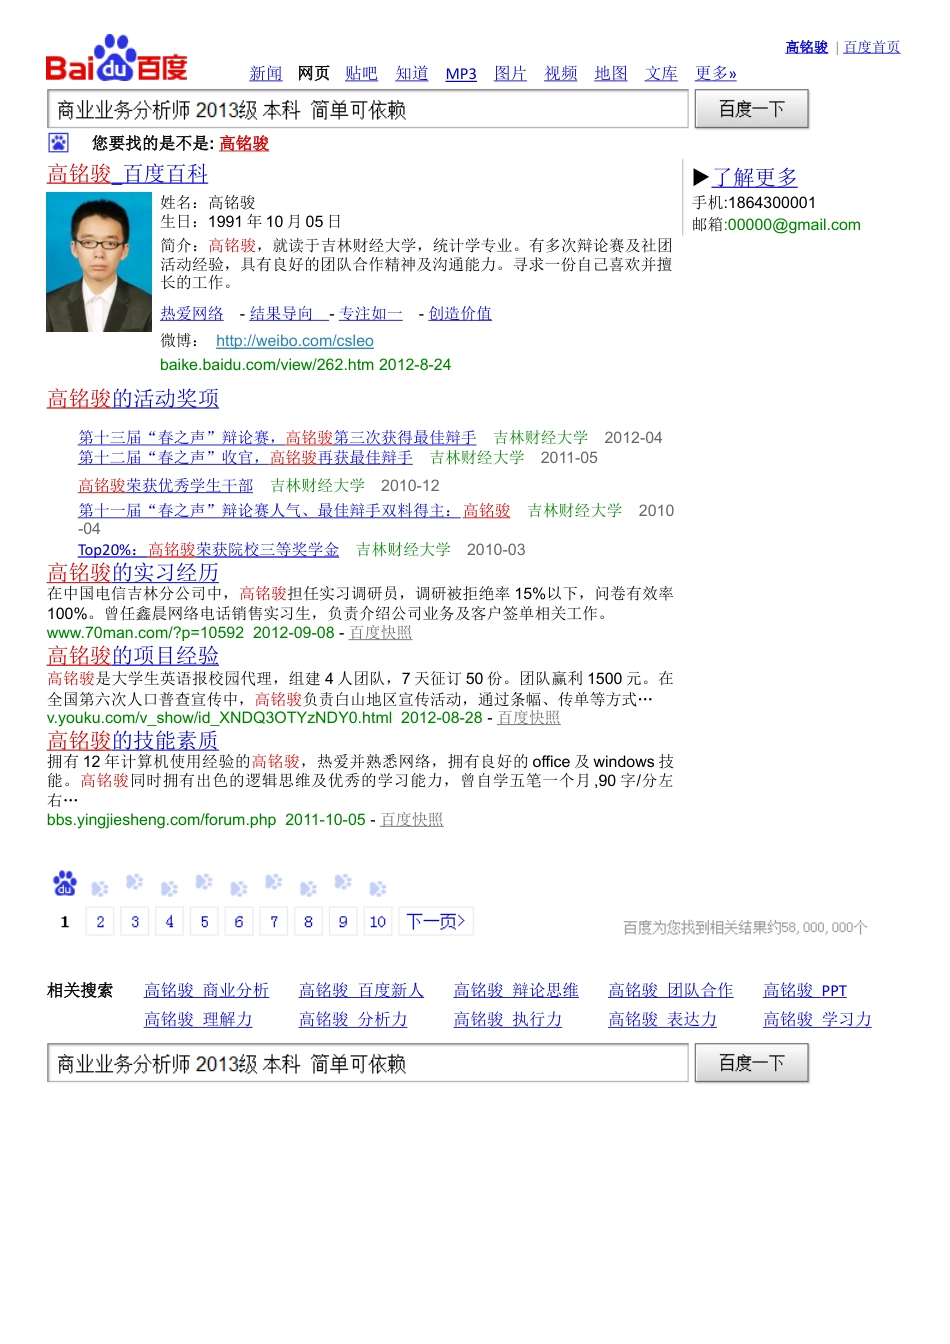This screenshot has width=950, height=1344.
Task: Go to results page 6
Action: tap(239, 921)
